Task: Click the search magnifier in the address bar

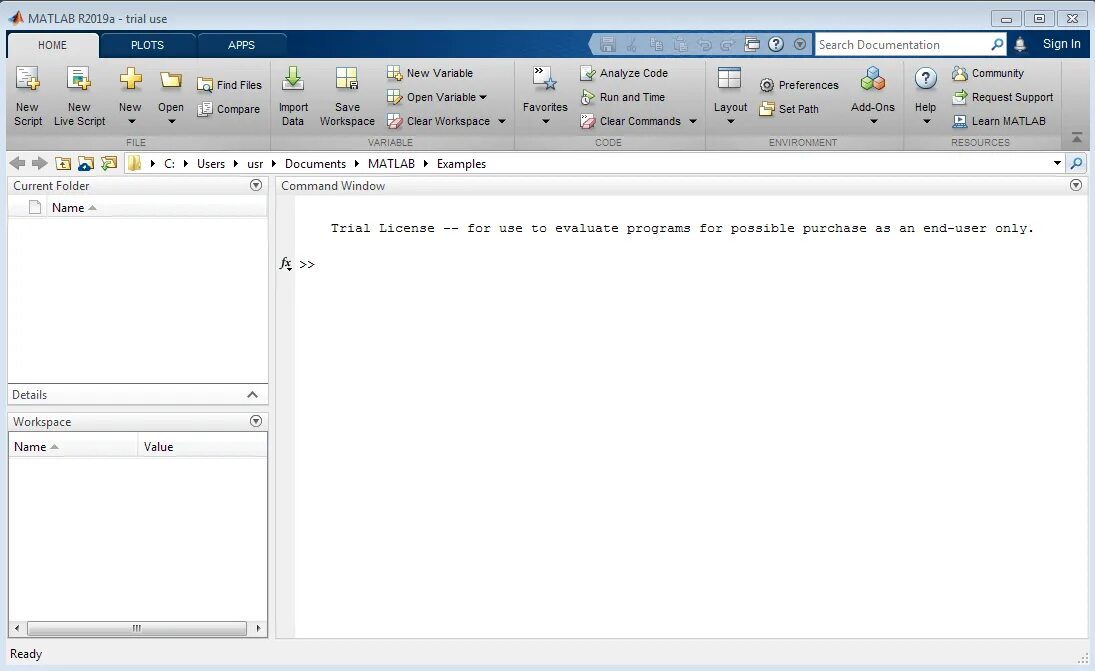Action: (x=1077, y=163)
